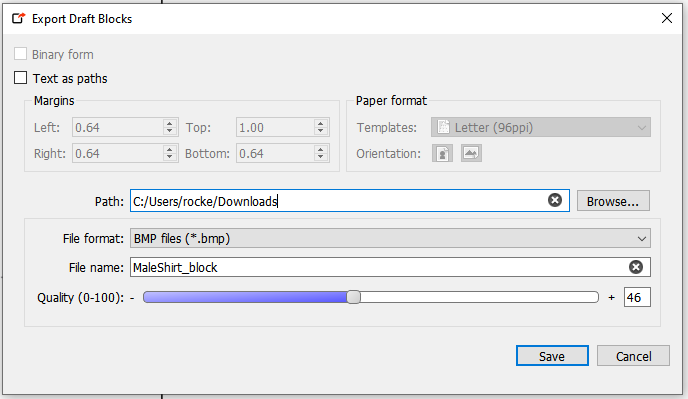Click the unfilled part of Quality slider

point(479,297)
